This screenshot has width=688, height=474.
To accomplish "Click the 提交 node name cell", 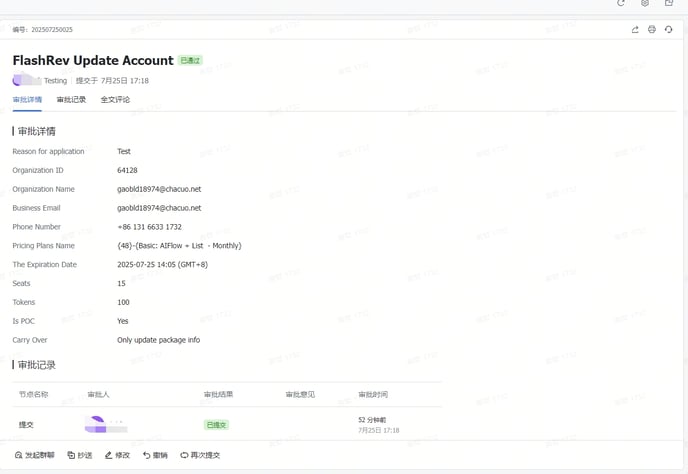I will pyautogui.click(x=26, y=425).
